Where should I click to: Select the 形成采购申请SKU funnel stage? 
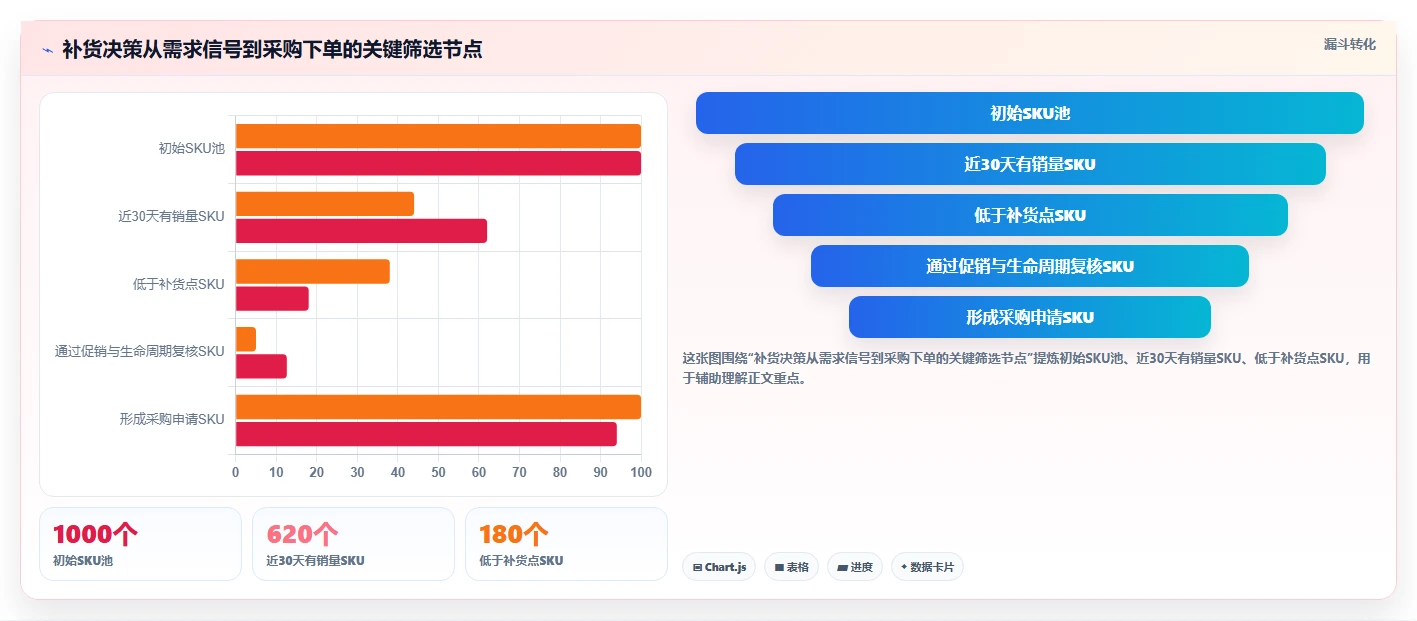(x=1030, y=317)
